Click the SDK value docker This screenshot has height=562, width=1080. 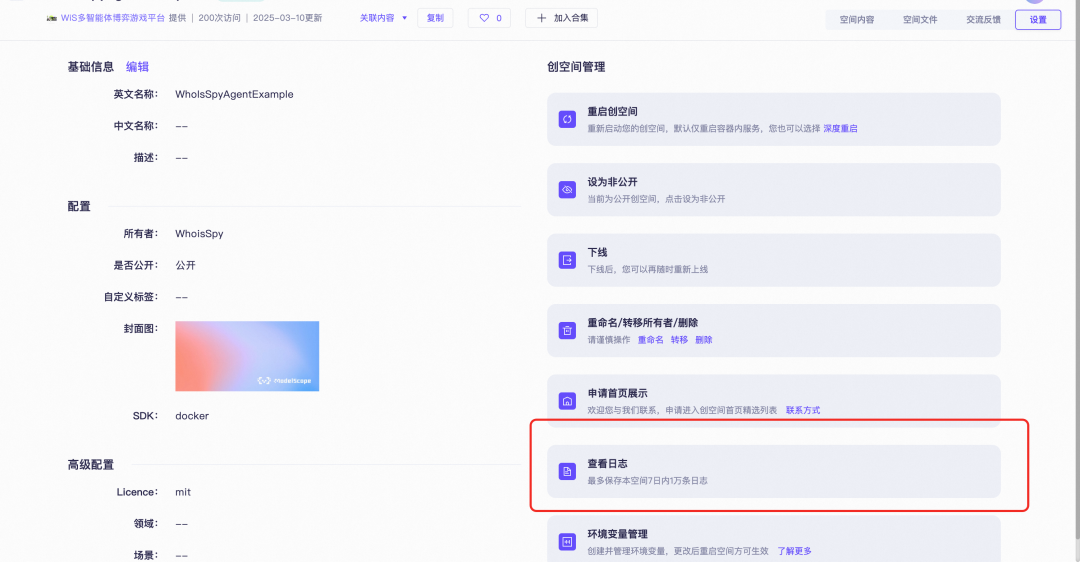pyautogui.click(x=192, y=416)
